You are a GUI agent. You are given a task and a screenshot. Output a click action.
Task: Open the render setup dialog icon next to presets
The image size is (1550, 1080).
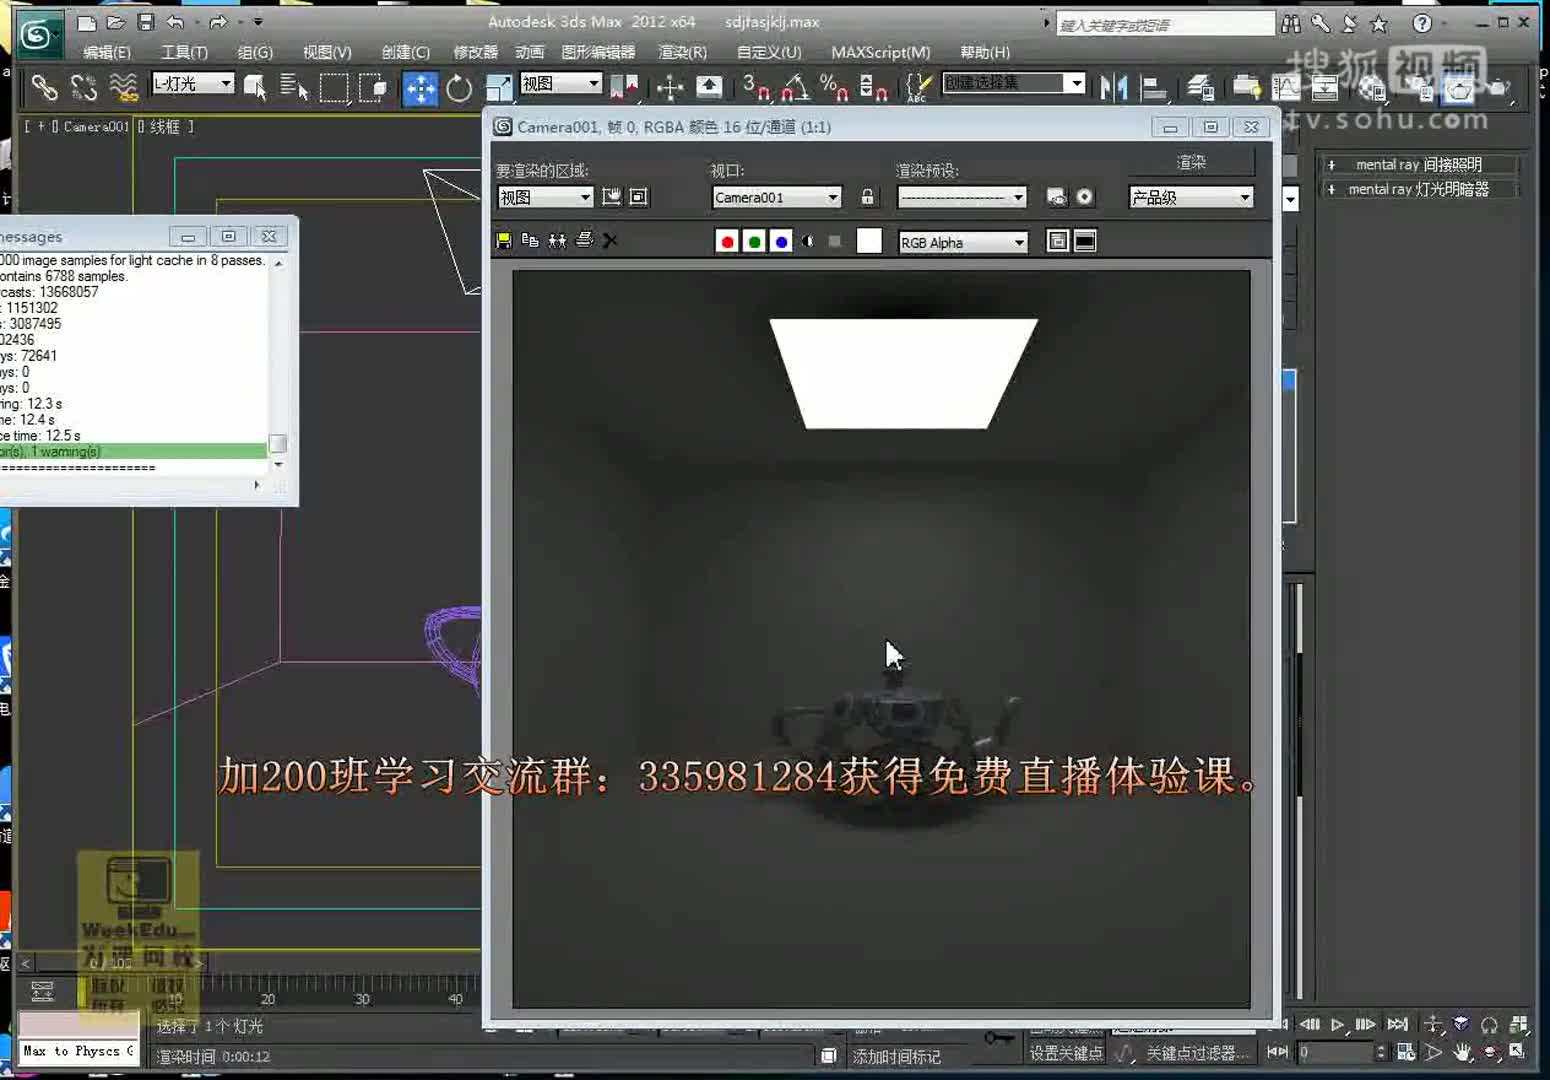(x=1056, y=197)
